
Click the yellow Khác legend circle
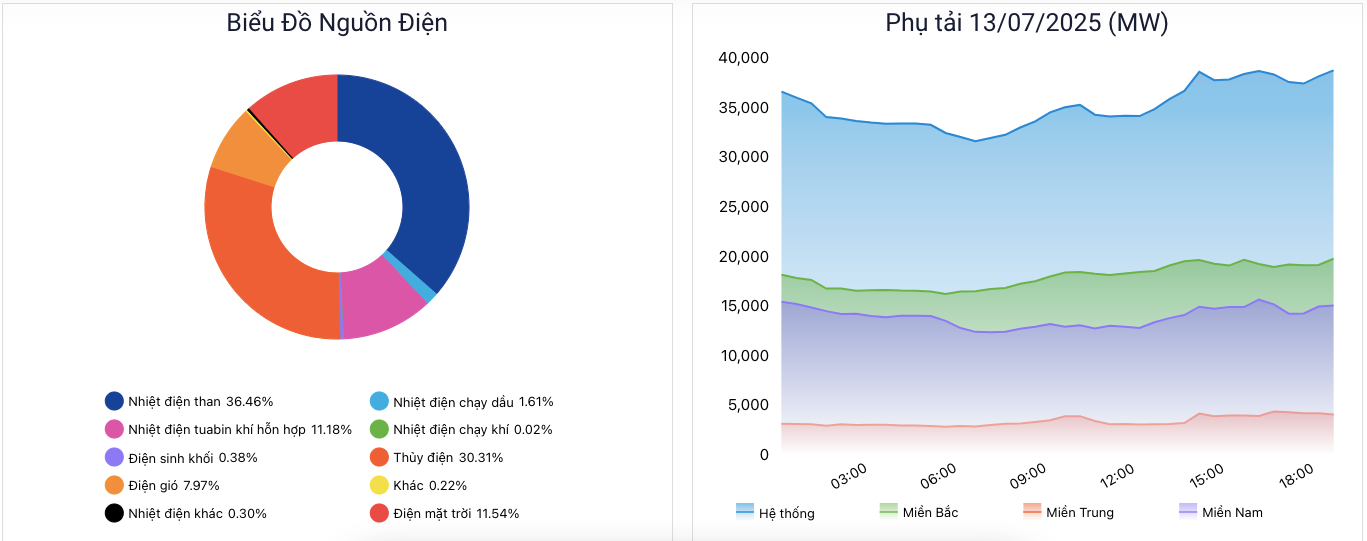pyautogui.click(x=379, y=485)
